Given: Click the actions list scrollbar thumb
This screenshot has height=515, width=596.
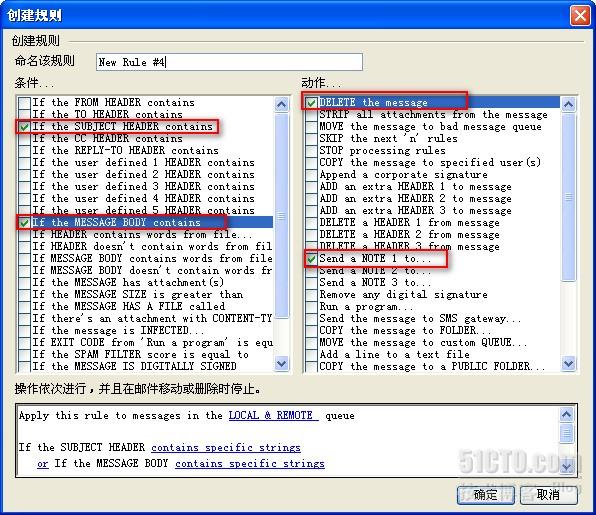Looking at the screenshot, I should [x=568, y=197].
